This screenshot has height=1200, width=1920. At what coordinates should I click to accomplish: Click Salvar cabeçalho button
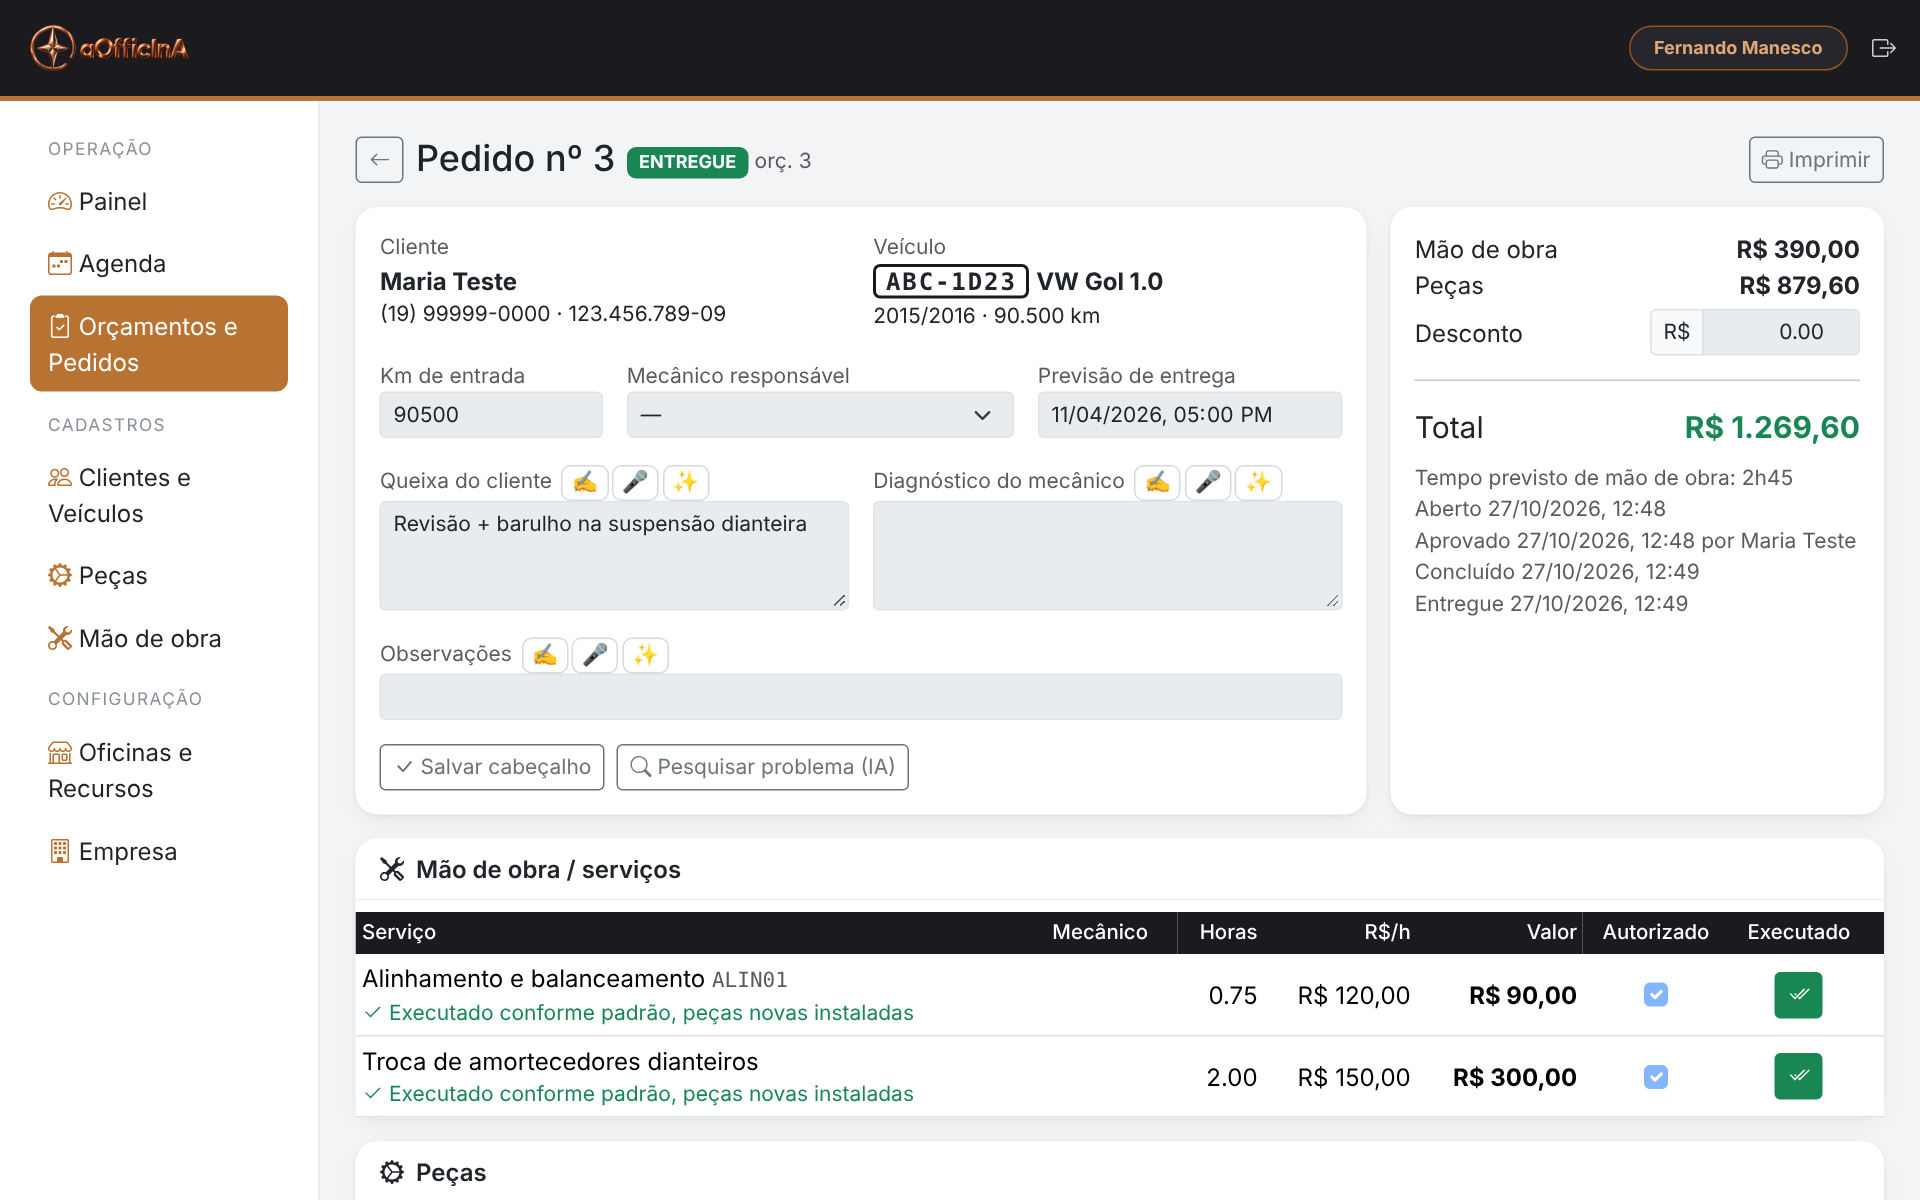pos(492,767)
